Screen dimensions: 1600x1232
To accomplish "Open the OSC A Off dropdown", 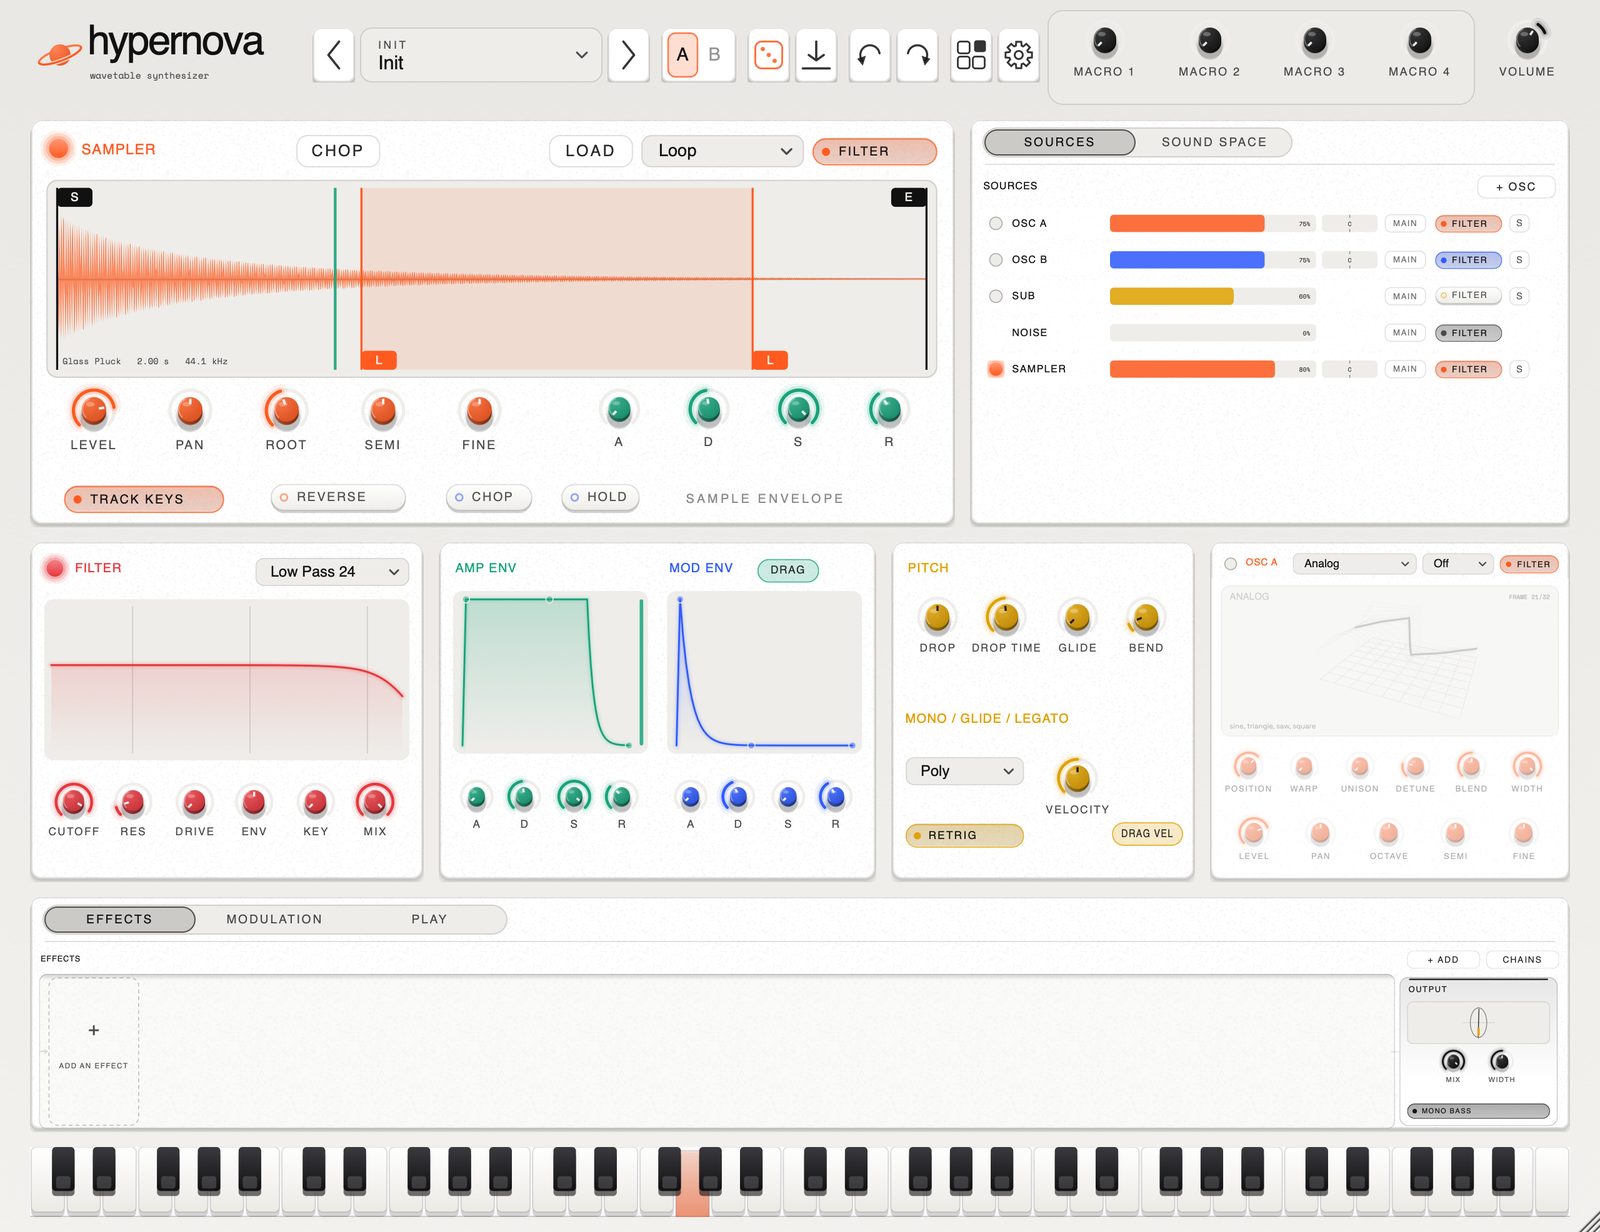I will click(x=1458, y=564).
